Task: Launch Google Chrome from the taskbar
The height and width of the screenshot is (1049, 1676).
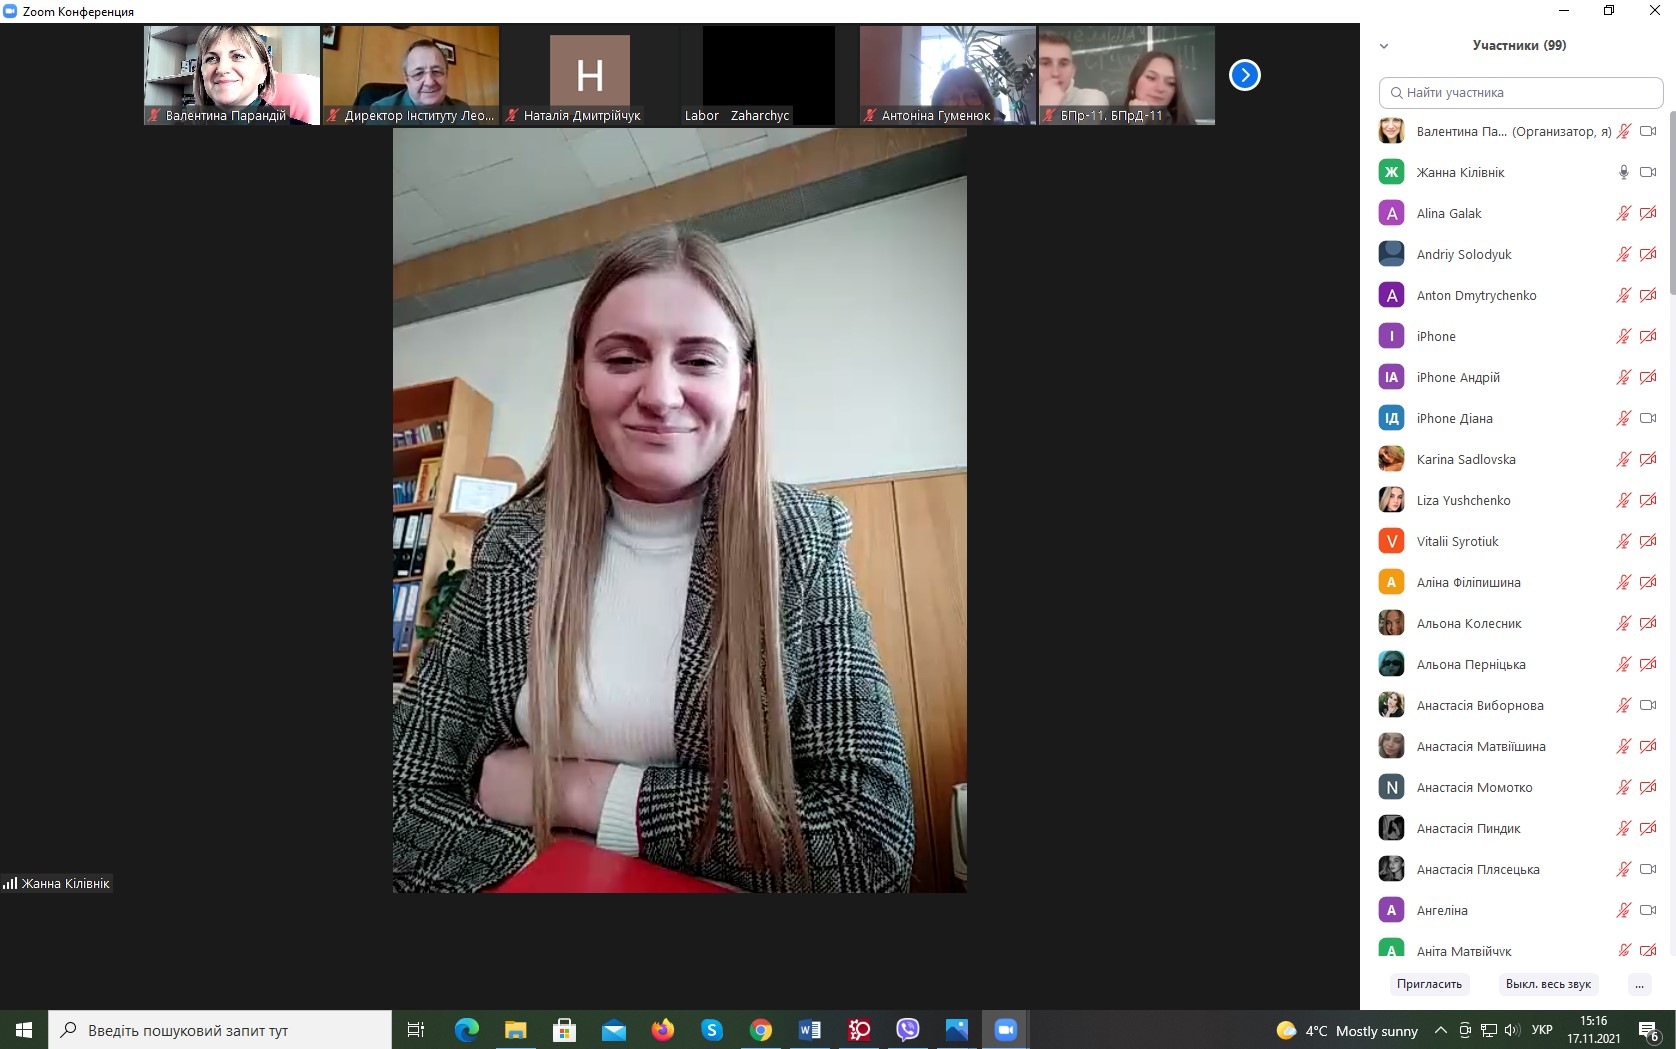Action: pos(760,1030)
